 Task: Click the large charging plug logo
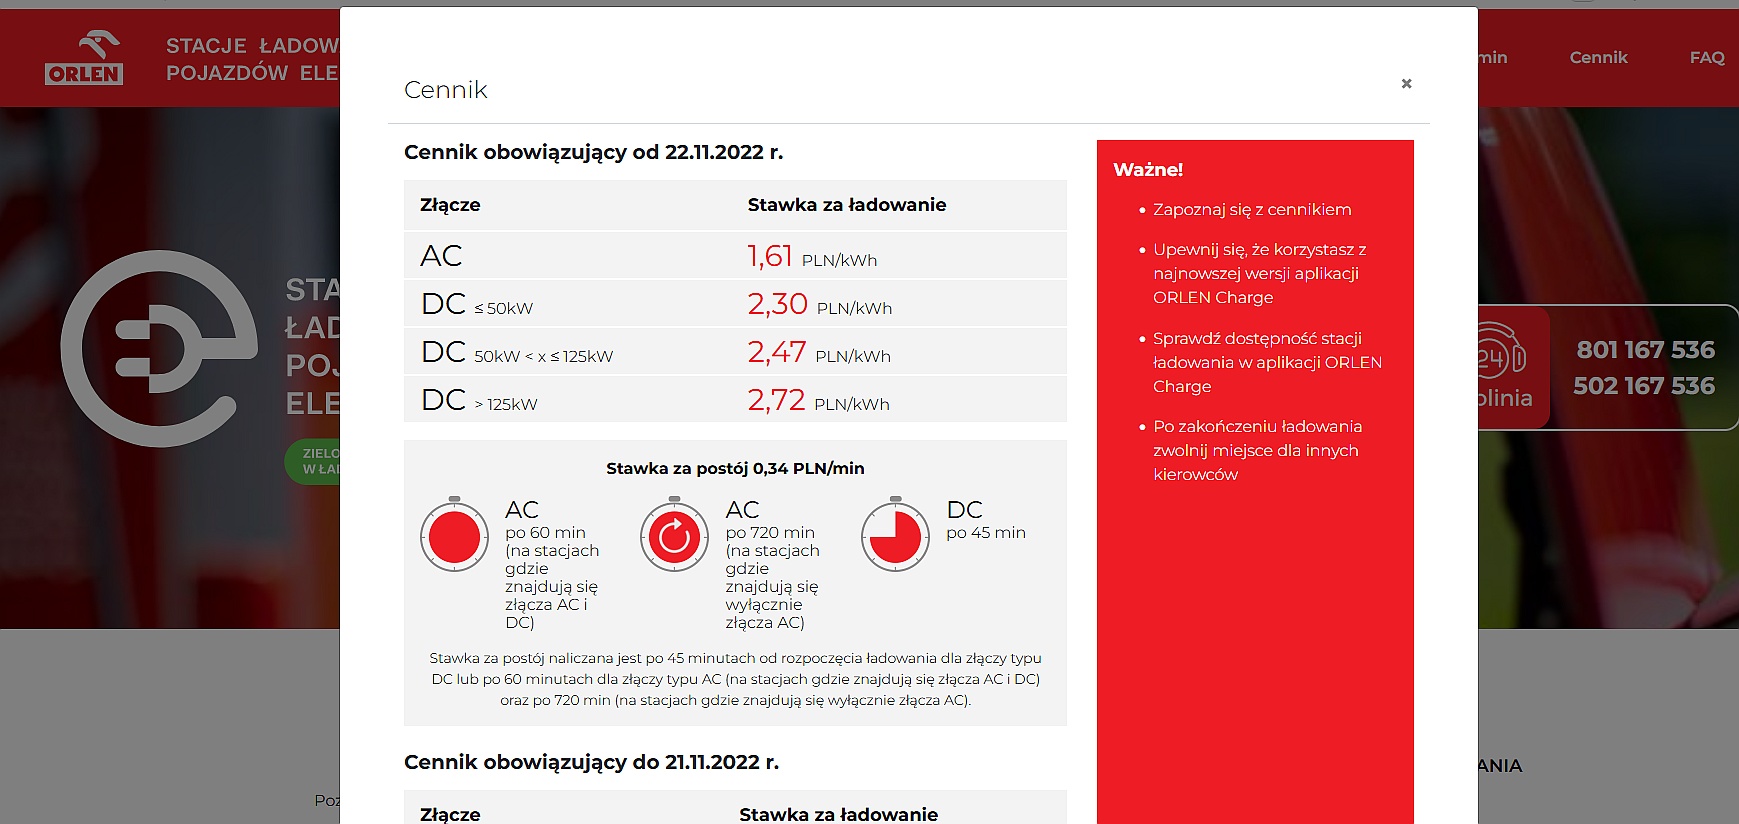click(158, 348)
